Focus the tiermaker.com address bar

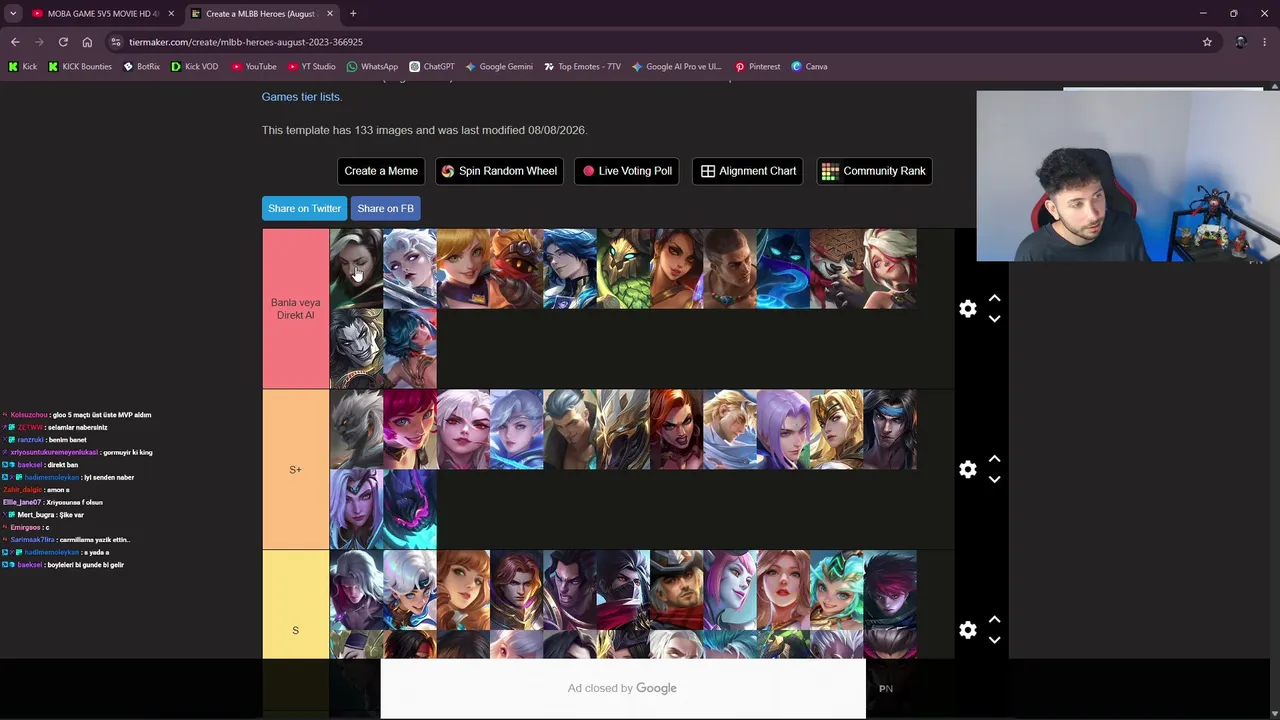click(x=650, y=42)
